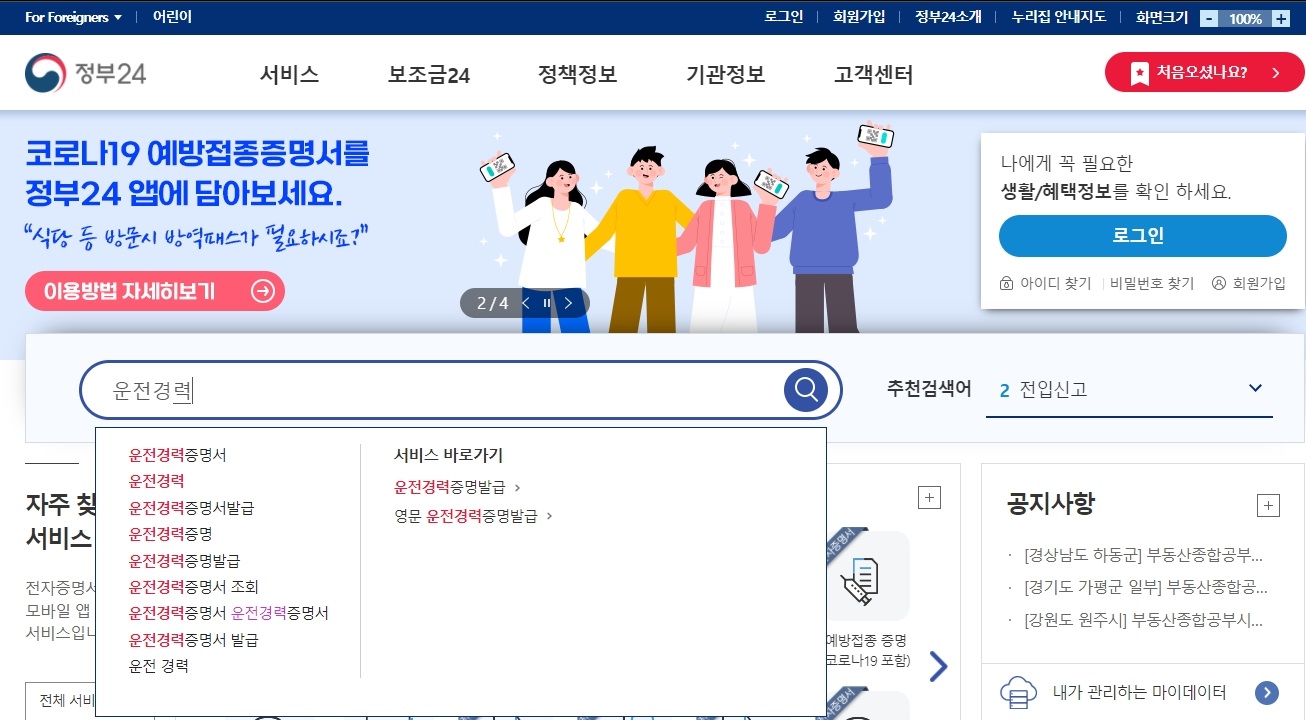
Task: Select suggestion 운전경력증명
Action: tap(171, 534)
